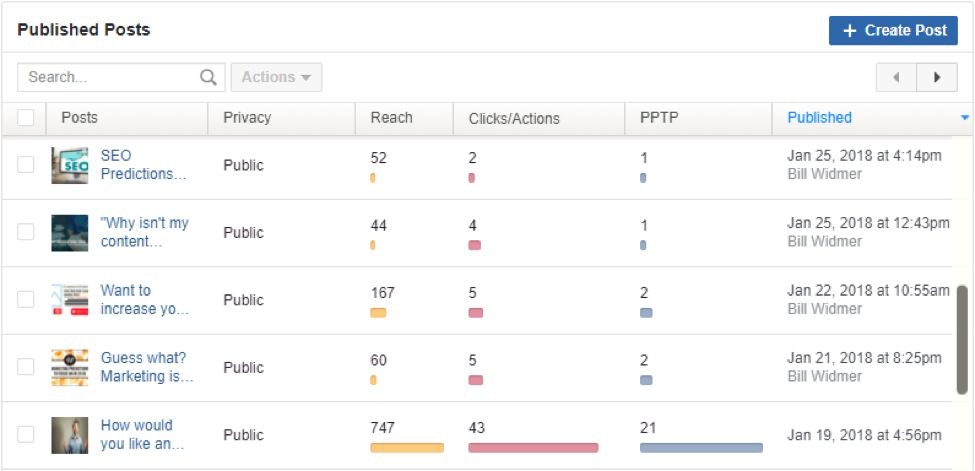Select the SEO Predictions post checkbox

26,165
